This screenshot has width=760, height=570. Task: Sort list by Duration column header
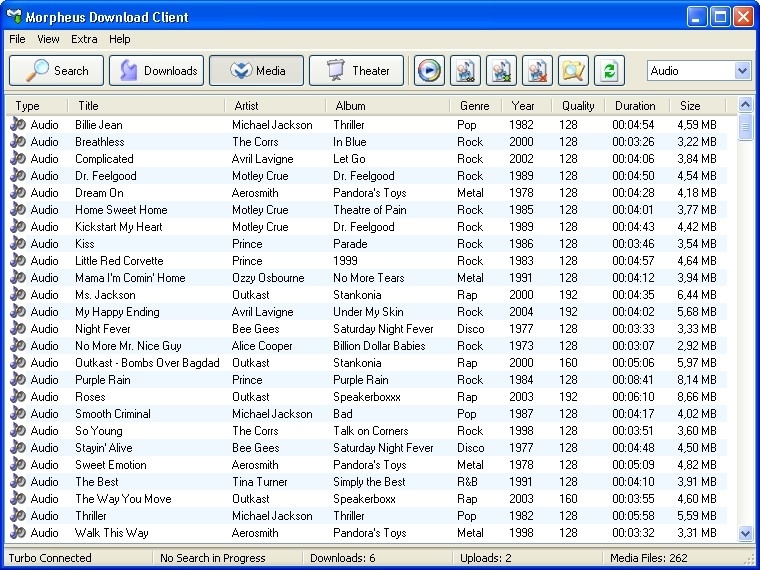click(637, 106)
